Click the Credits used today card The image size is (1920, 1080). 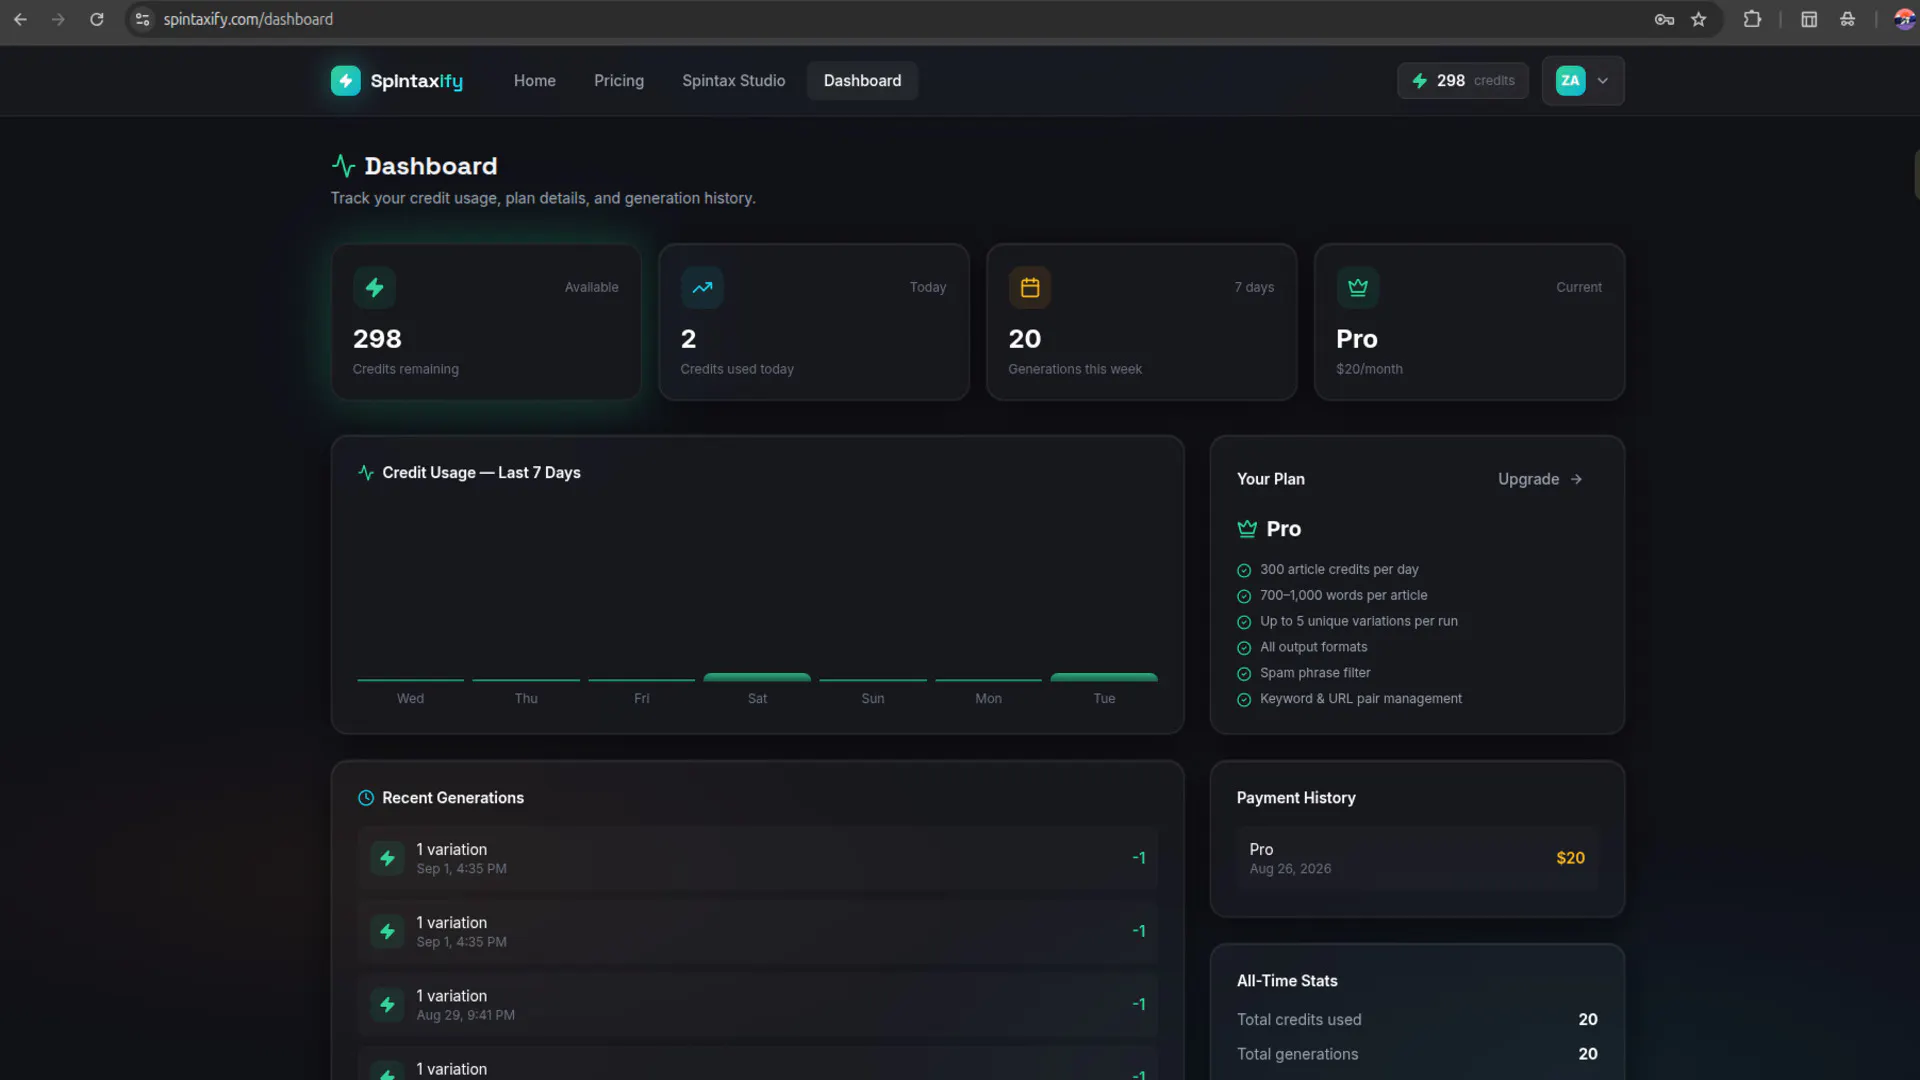(814, 322)
